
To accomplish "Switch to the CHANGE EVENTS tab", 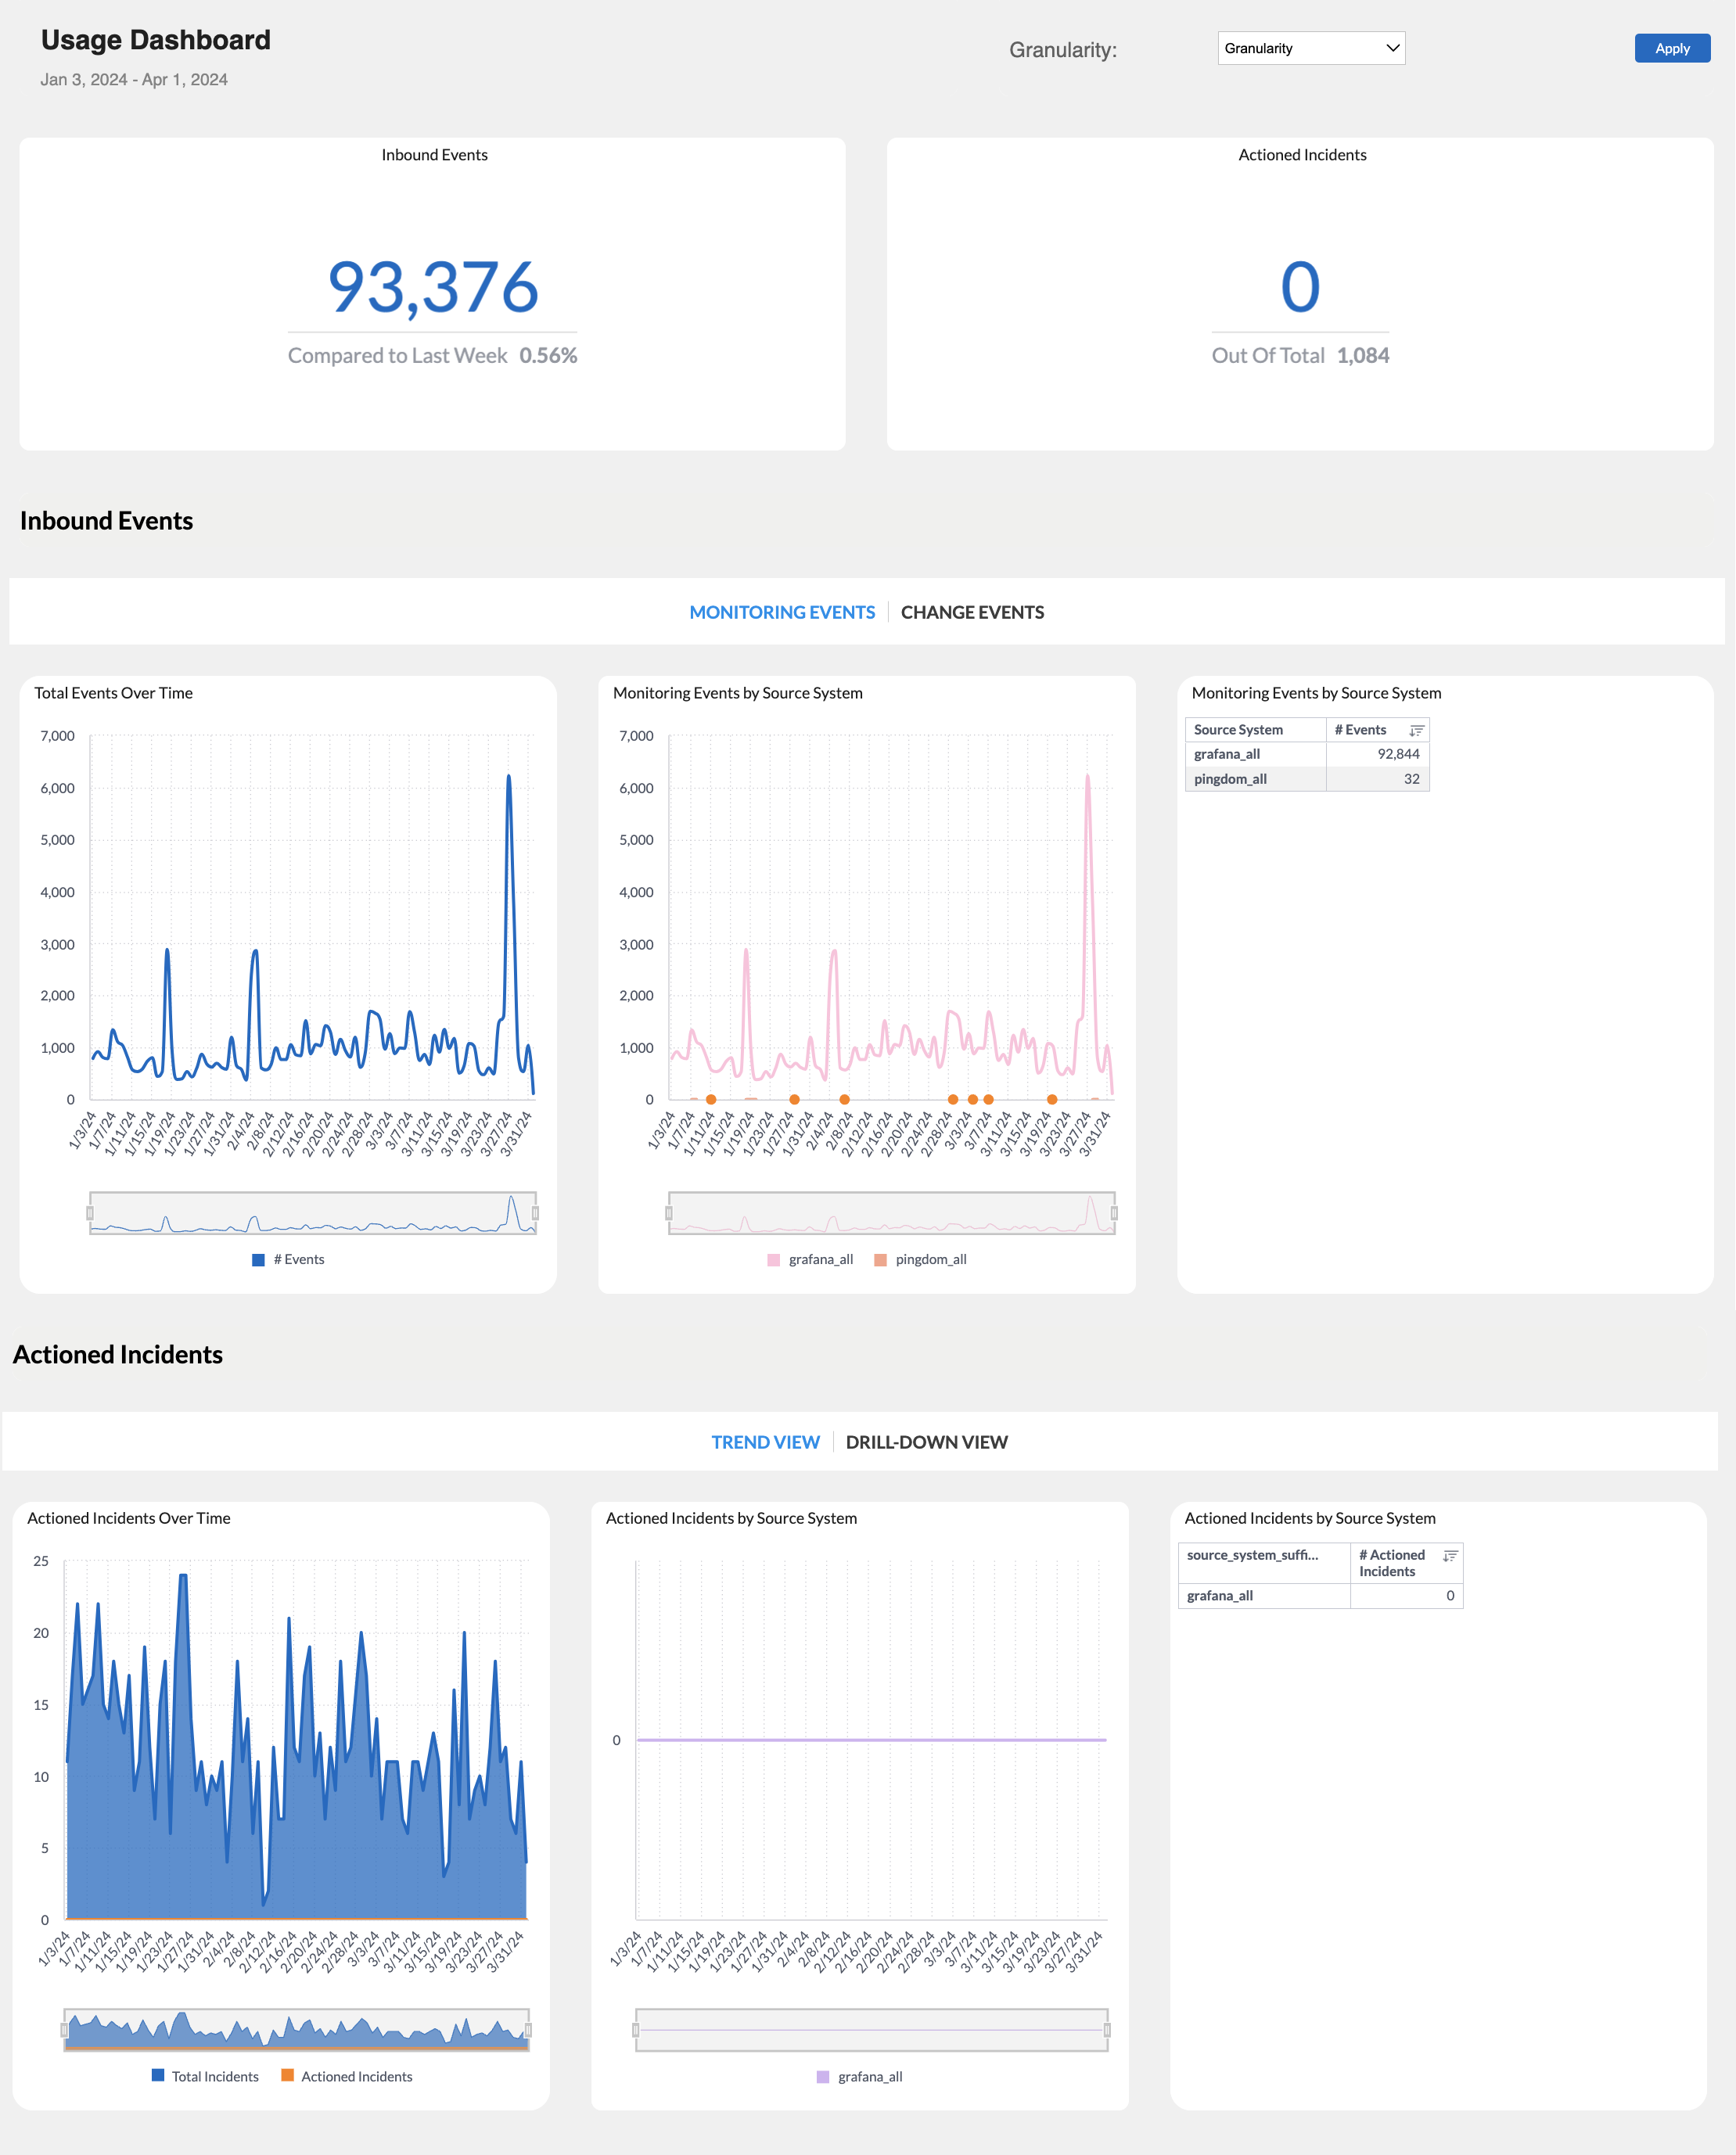I will tap(972, 612).
